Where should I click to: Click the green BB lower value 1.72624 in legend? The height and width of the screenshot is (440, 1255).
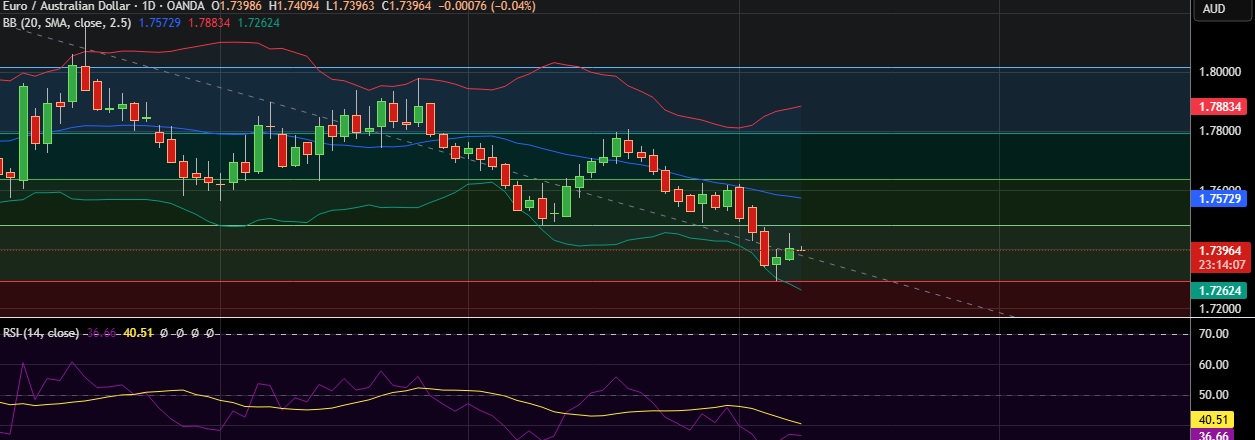point(260,23)
